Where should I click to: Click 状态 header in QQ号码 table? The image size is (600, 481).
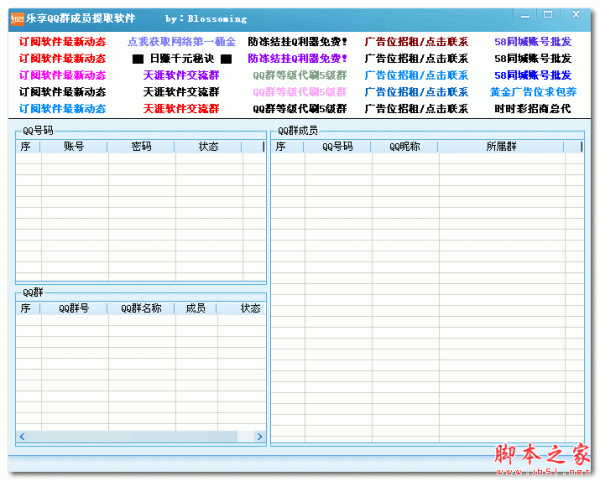point(208,147)
